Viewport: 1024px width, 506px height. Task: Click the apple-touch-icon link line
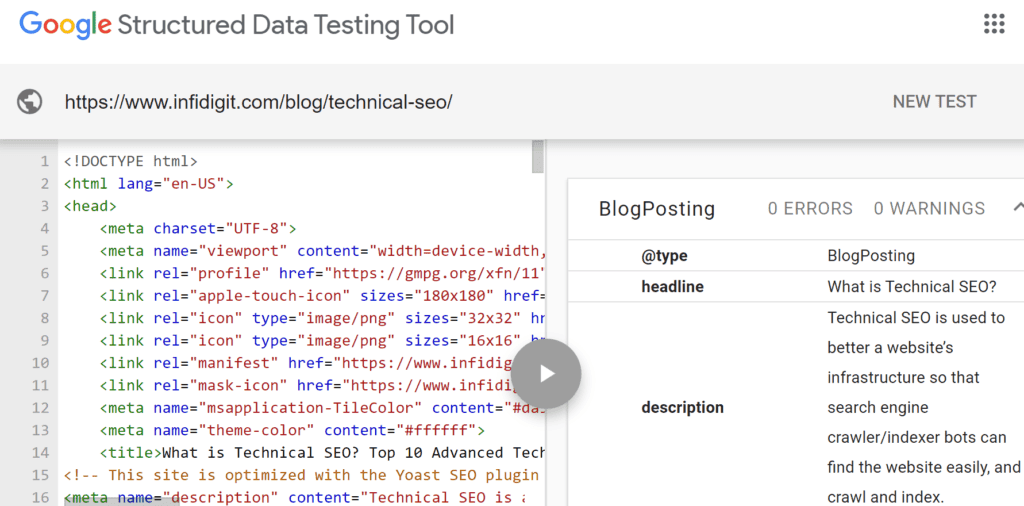coord(323,296)
